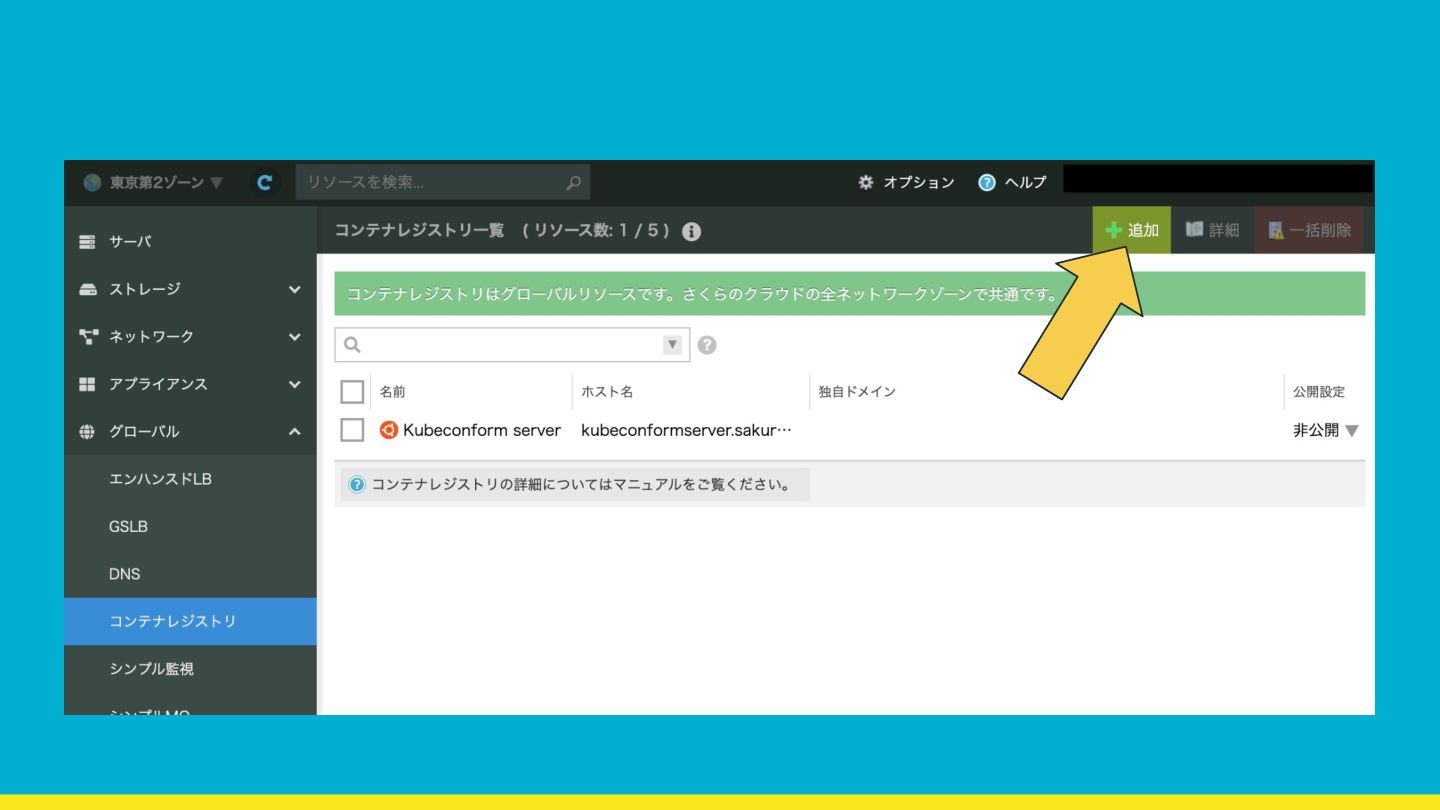
Task: Click the question mark icon for ヘルプ
Action: (x=987, y=183)
